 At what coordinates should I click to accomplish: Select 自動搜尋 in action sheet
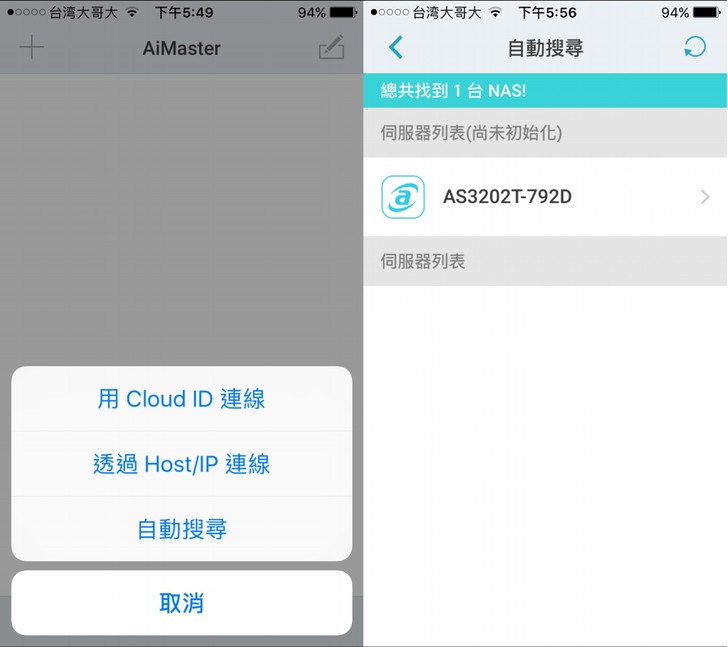click(x=182, y=529)
